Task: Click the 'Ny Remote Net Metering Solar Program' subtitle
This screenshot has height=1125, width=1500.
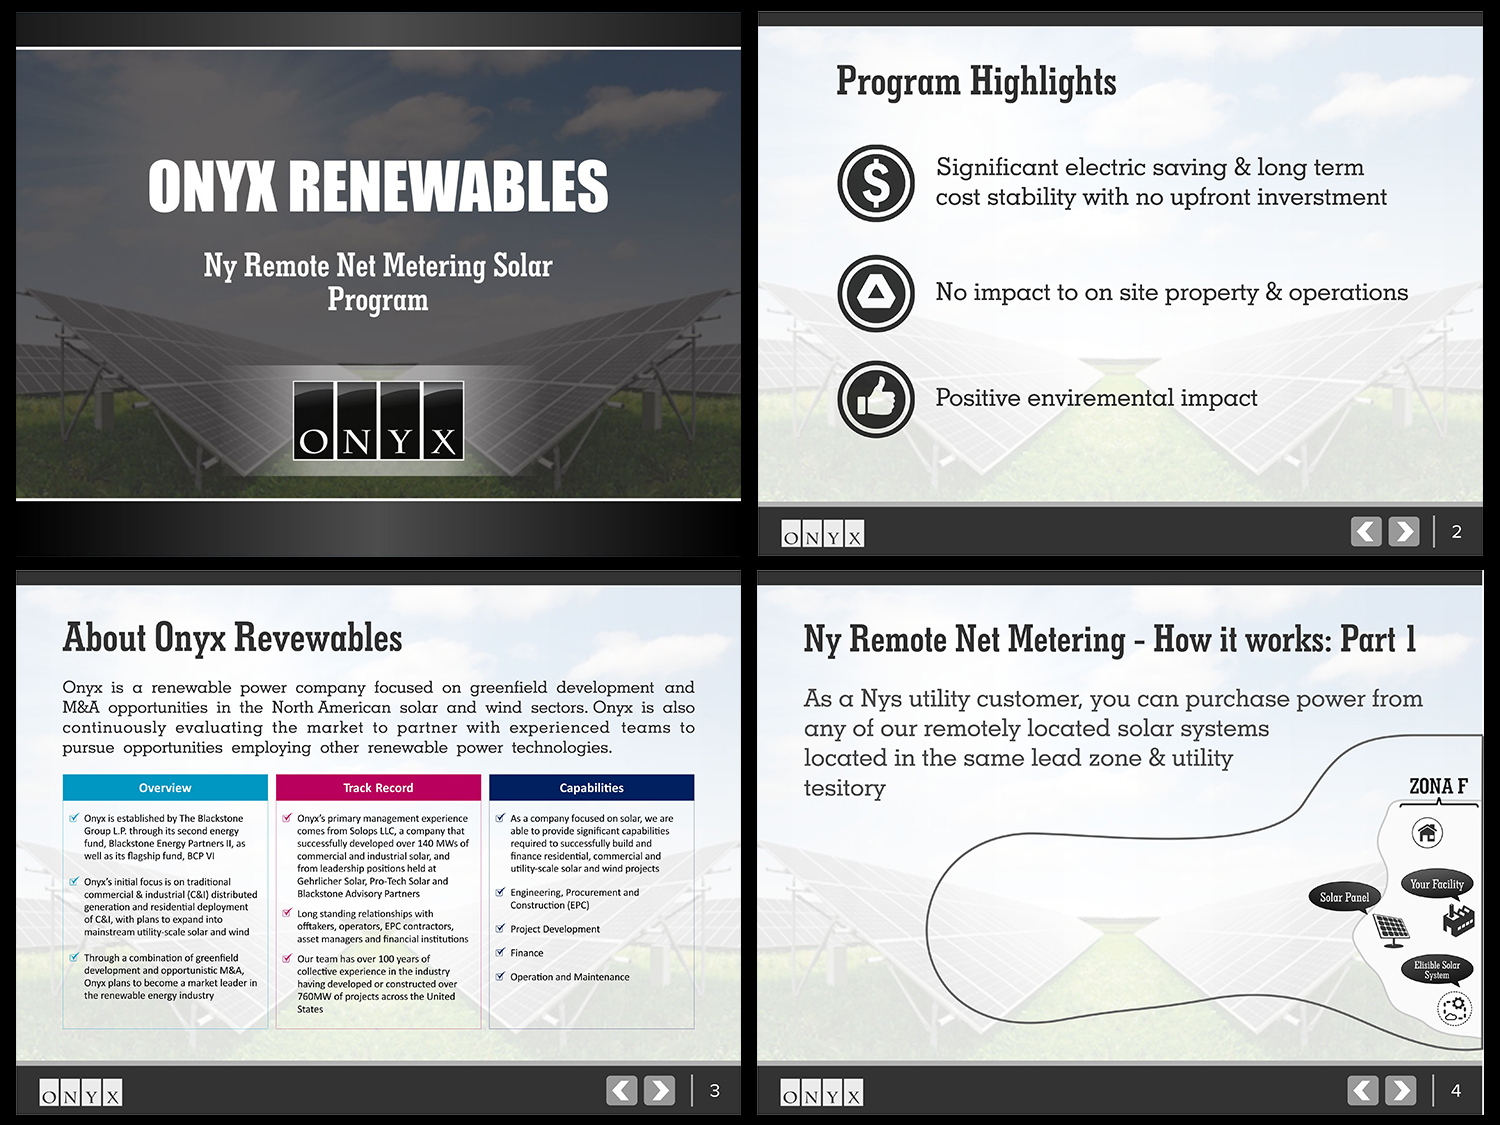Action: [378, 282]
